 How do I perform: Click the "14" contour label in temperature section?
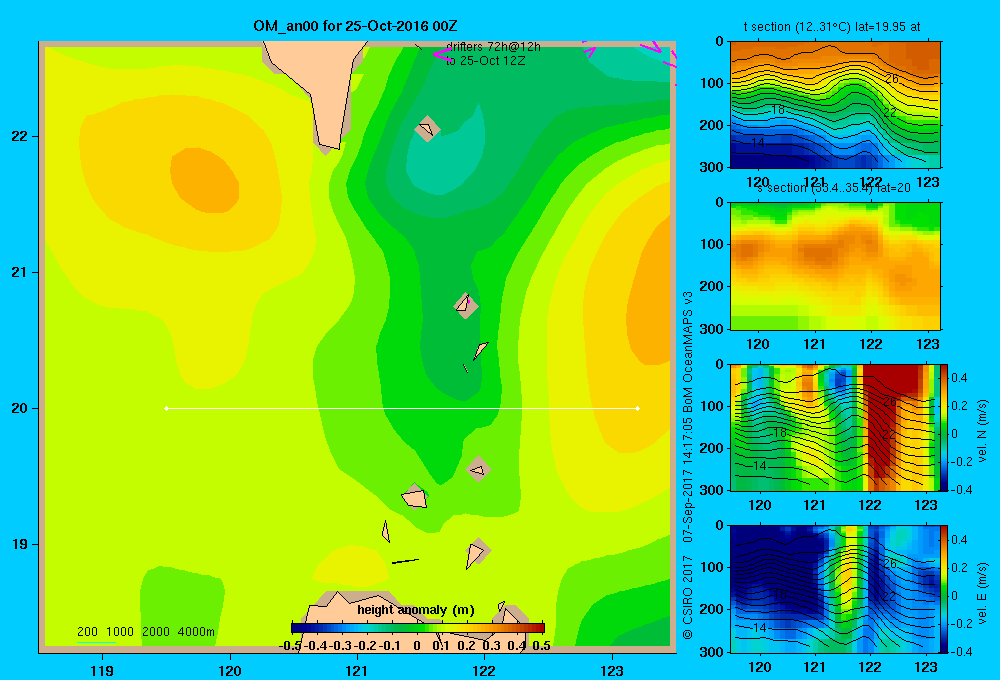point(758,143)
